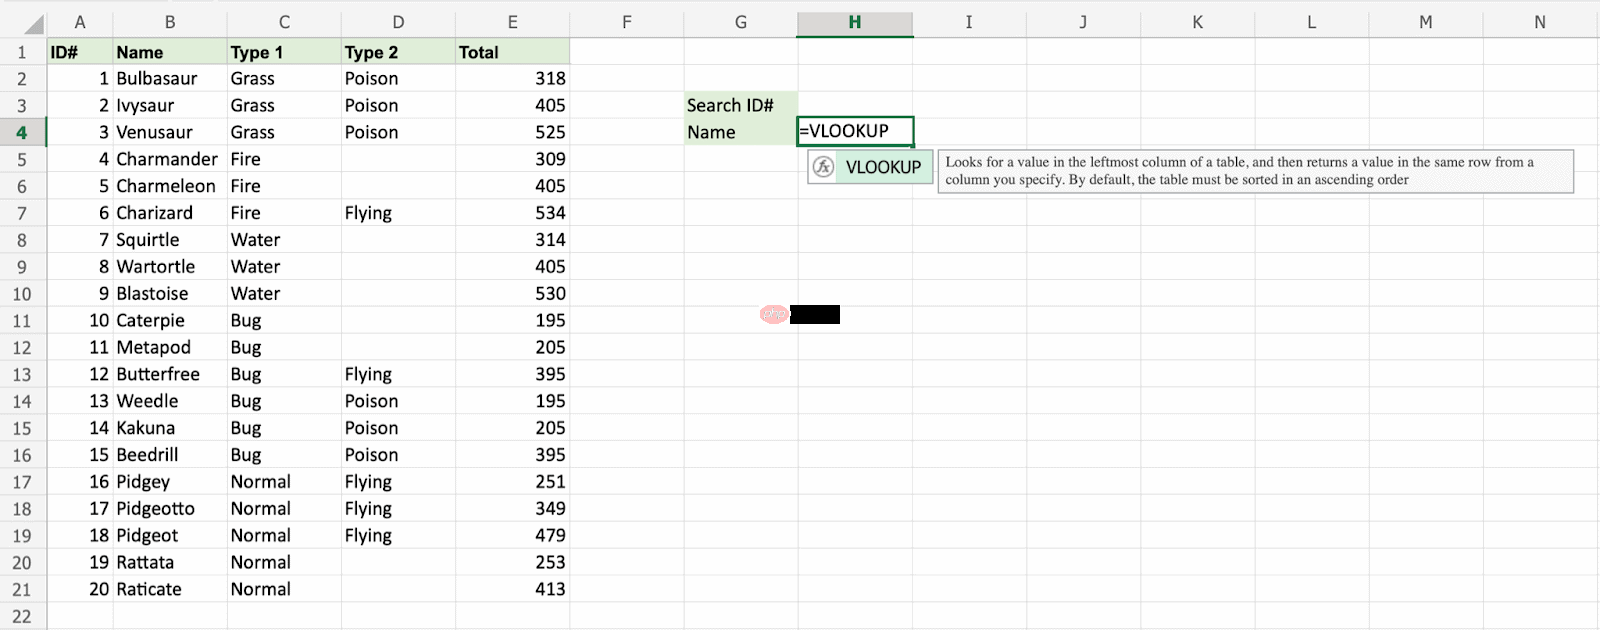This screenshot has height=630, width=1600.
Task: Click the Charmeleon cell
Action: point(170,186)
